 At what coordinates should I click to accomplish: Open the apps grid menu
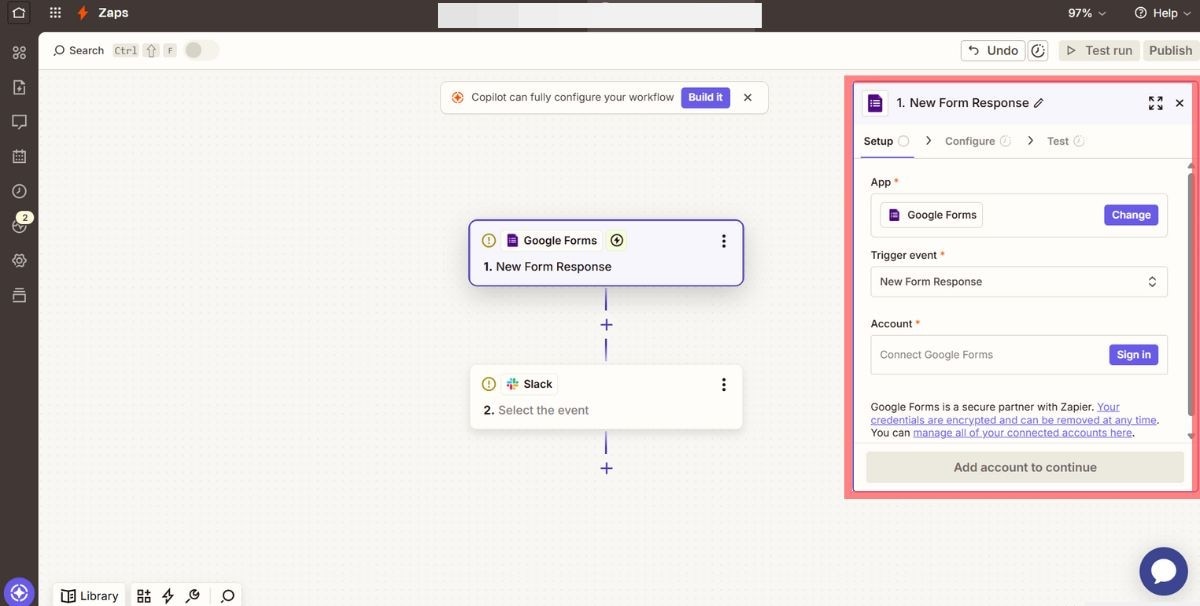55,13
